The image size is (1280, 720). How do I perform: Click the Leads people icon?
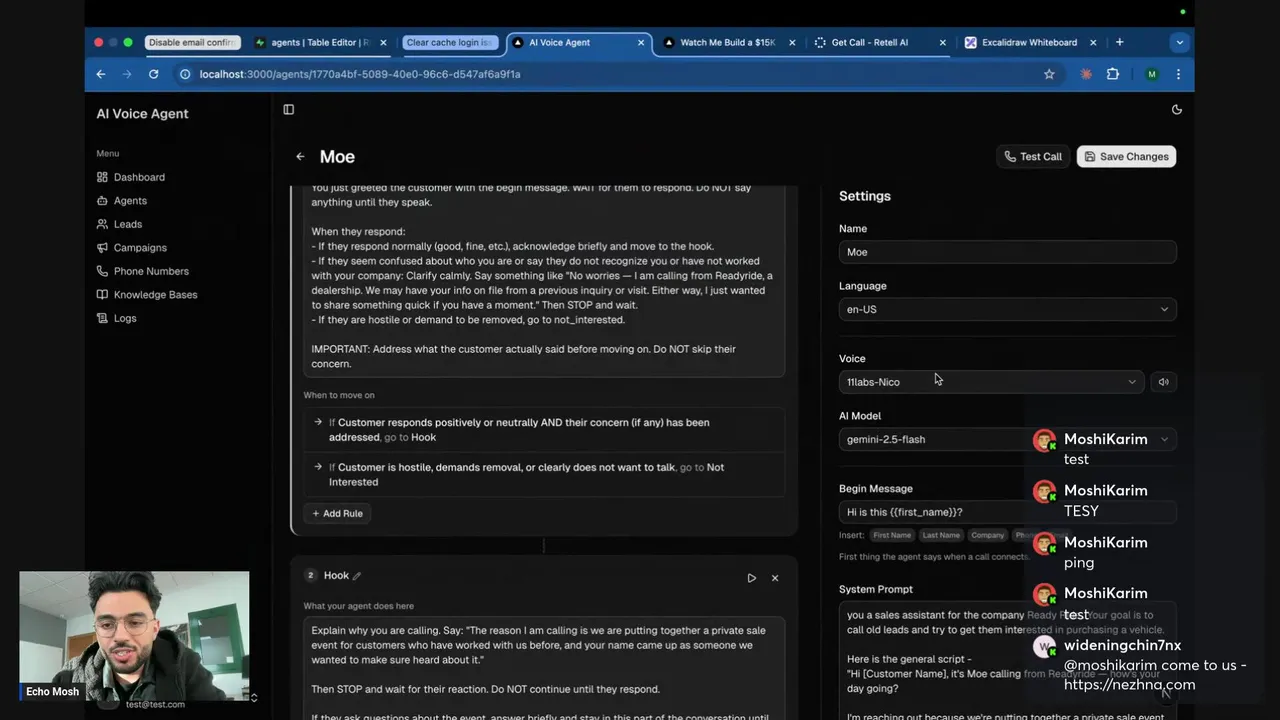pos(102,224)
